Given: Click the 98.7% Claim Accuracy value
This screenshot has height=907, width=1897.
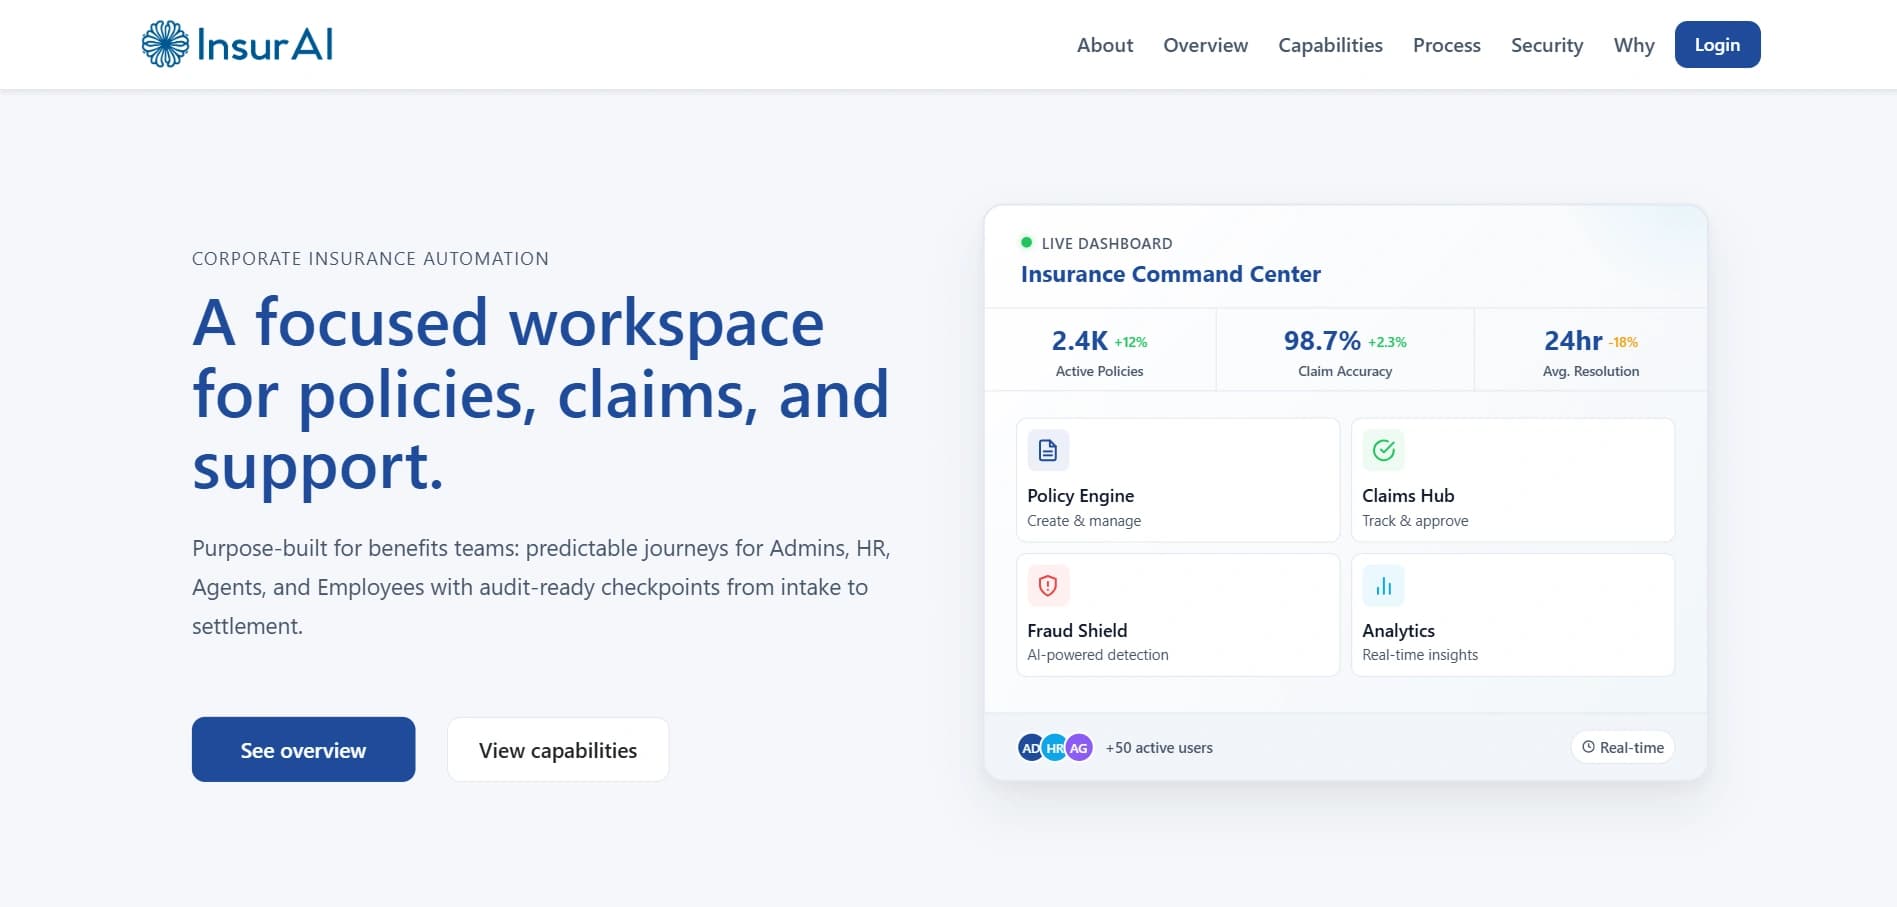Looking at the screenshot, I should click(x=1322, y=341).
